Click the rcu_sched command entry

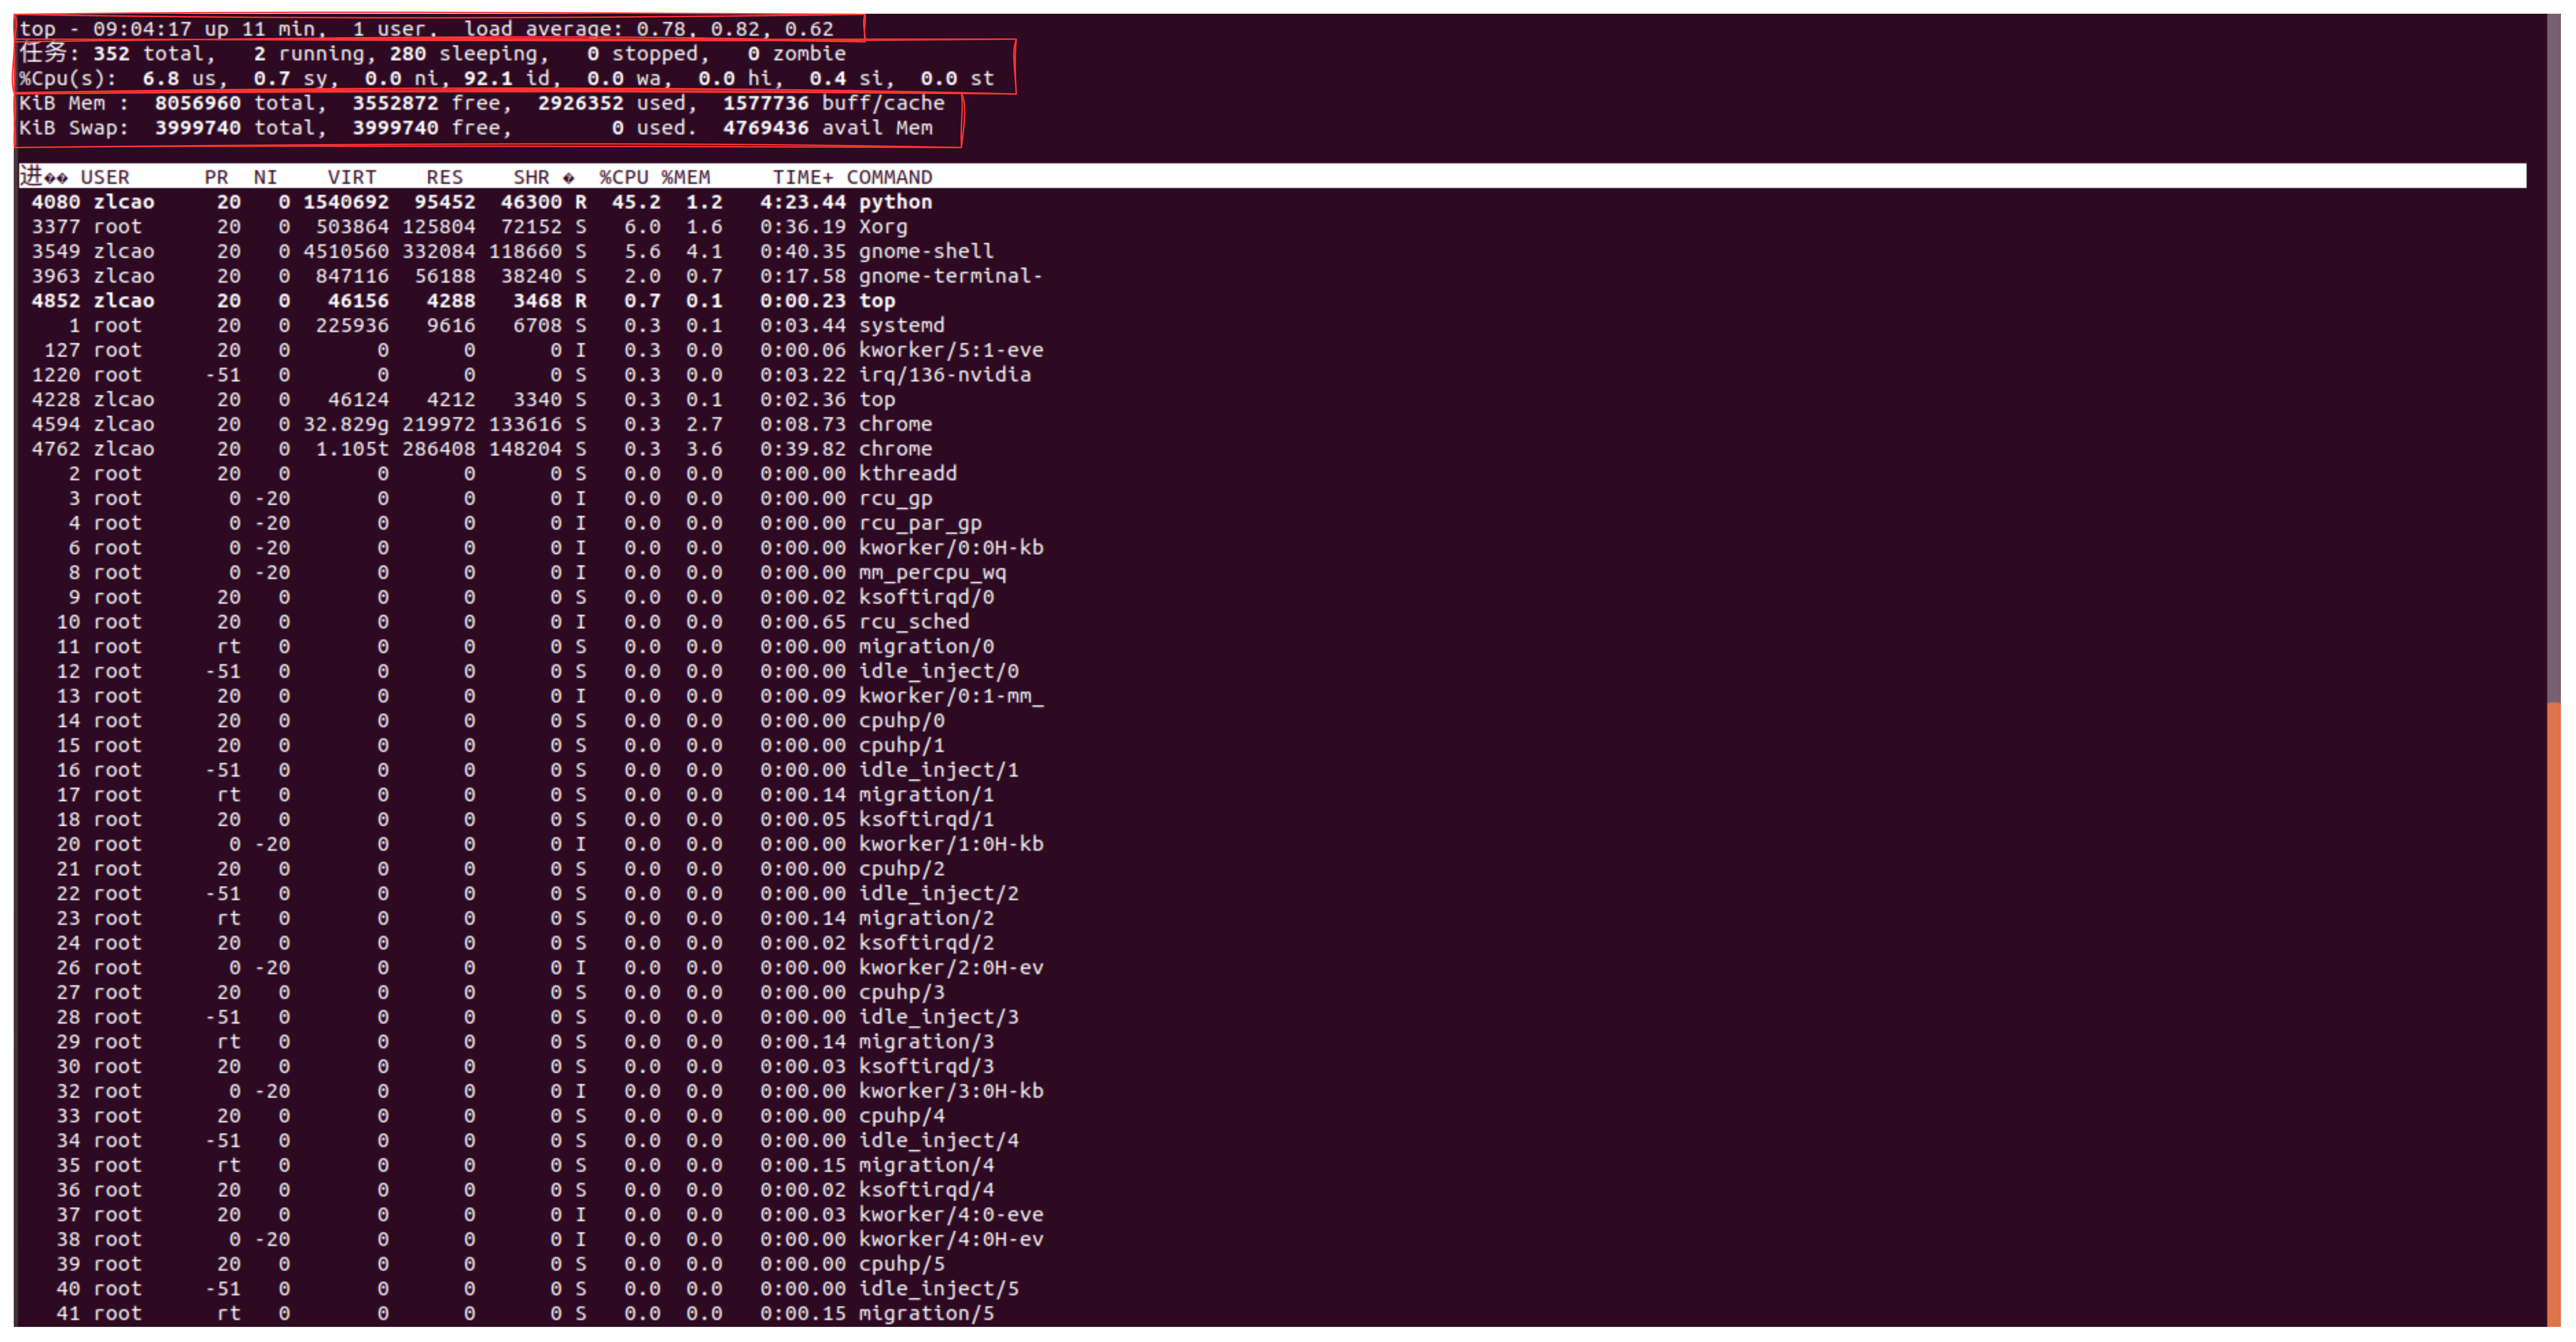click(914, 622)
